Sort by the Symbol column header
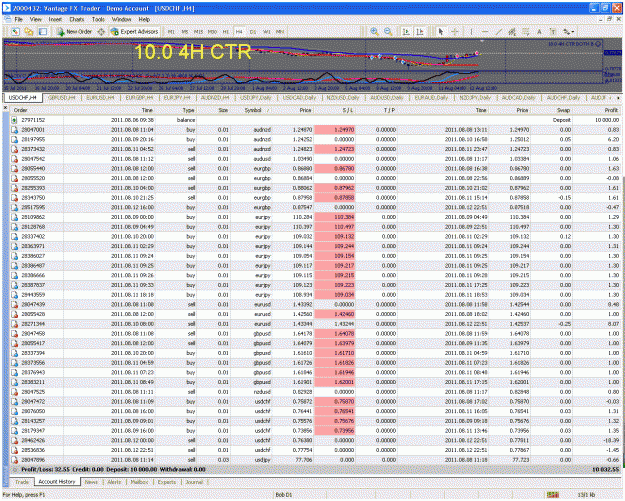 254,110
